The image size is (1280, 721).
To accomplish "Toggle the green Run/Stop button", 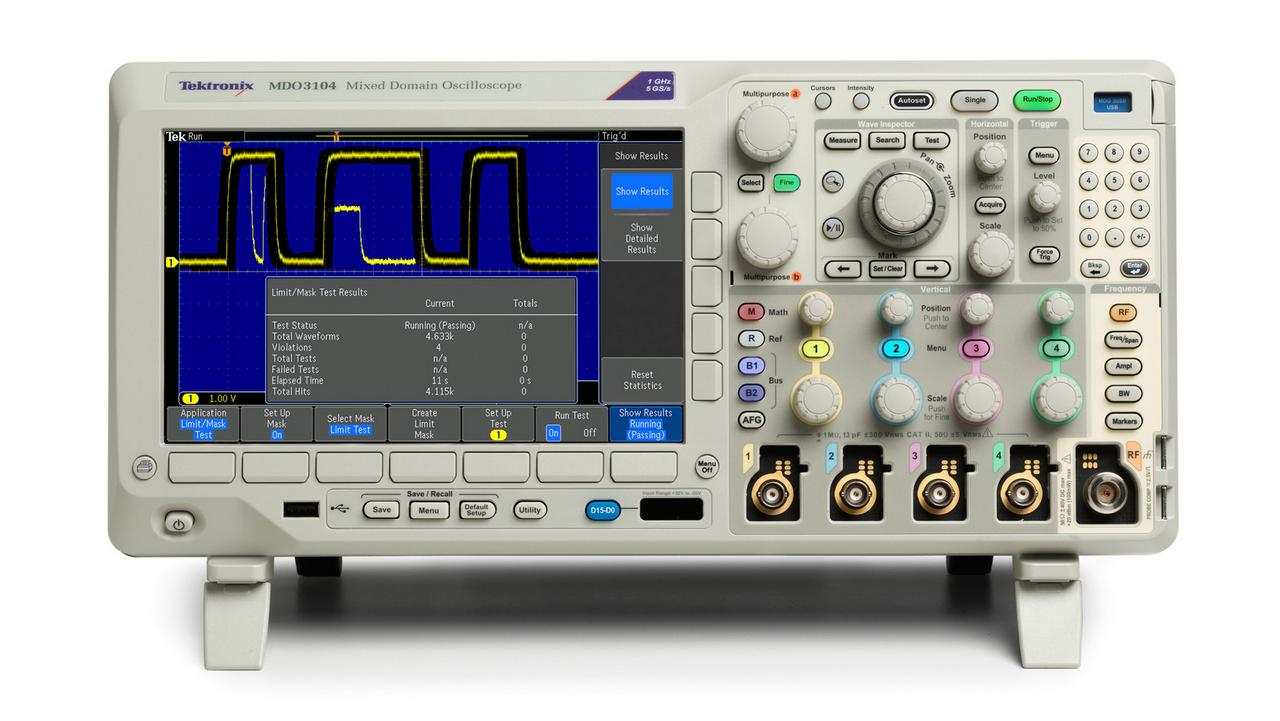I will click(x=1035, y=100).
